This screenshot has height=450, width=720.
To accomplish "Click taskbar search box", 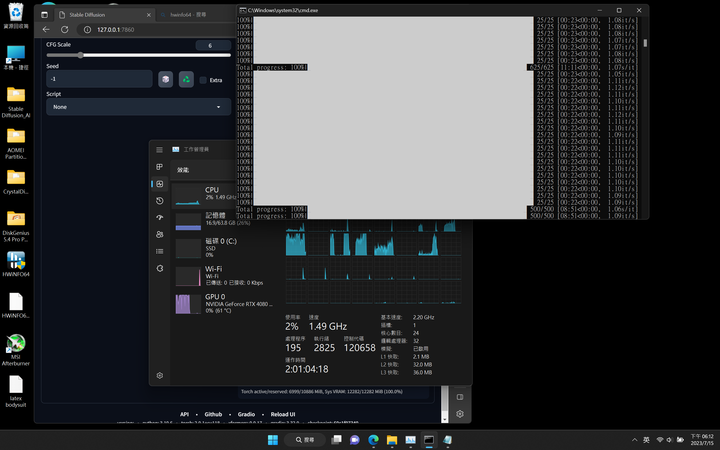I will point(305,440).
